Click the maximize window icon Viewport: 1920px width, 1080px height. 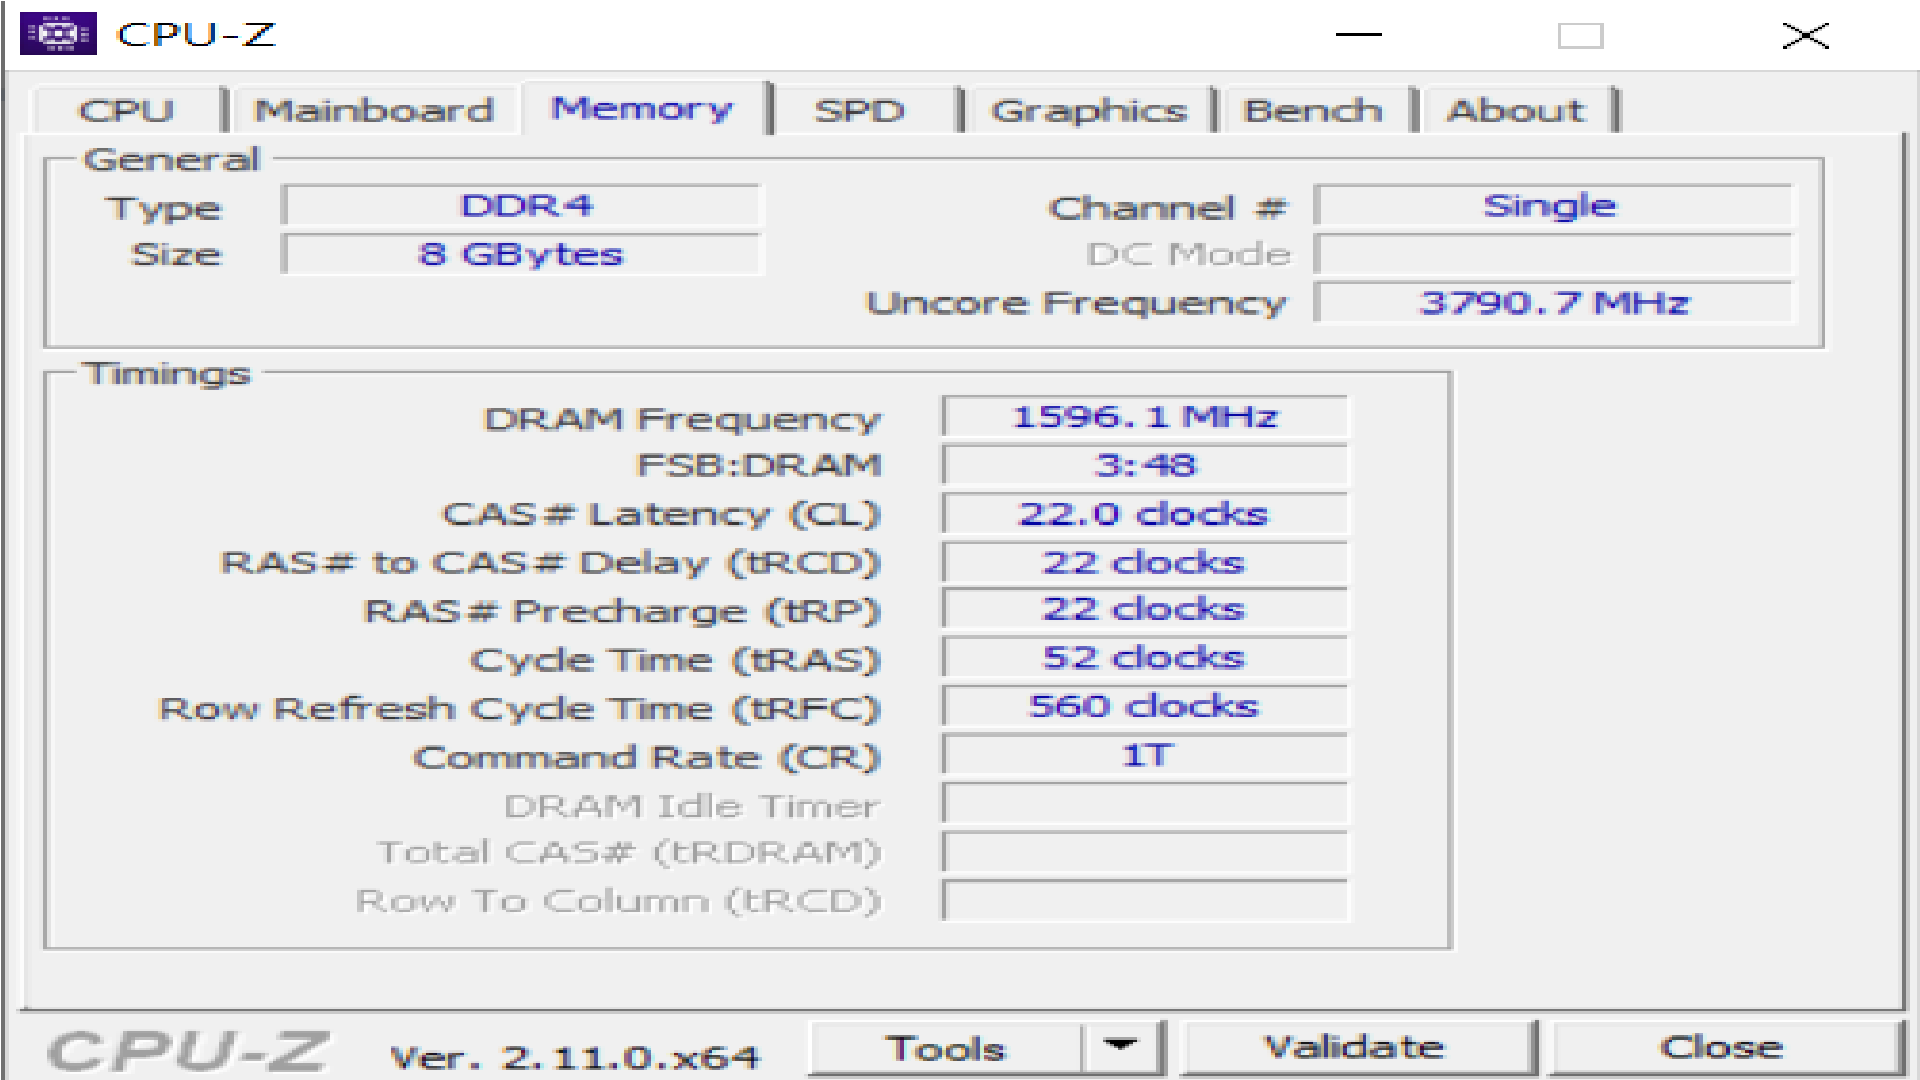tap(1580, 36)
